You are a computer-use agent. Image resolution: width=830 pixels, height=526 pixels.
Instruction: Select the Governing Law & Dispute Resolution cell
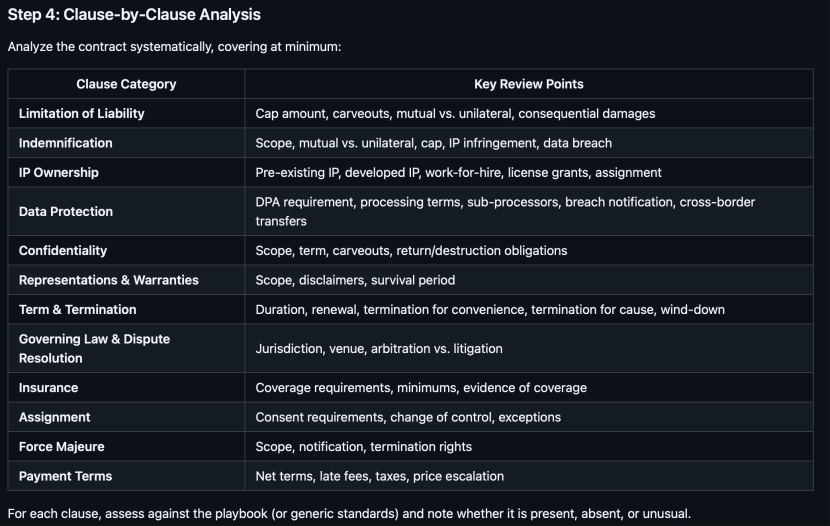[95, 348]
